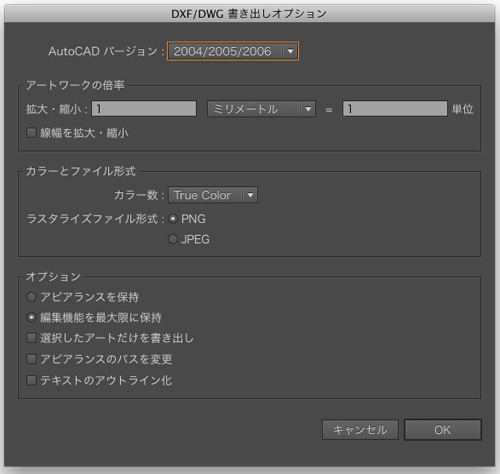Choose アピアランスを保持 option
This screenshot has height=474, width=500.
(x=31, y=297)
